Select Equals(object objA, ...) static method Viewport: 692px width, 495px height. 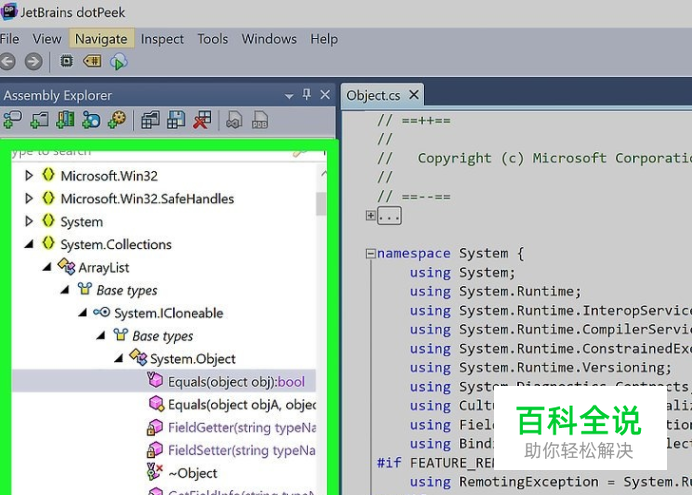coord(241,405)
